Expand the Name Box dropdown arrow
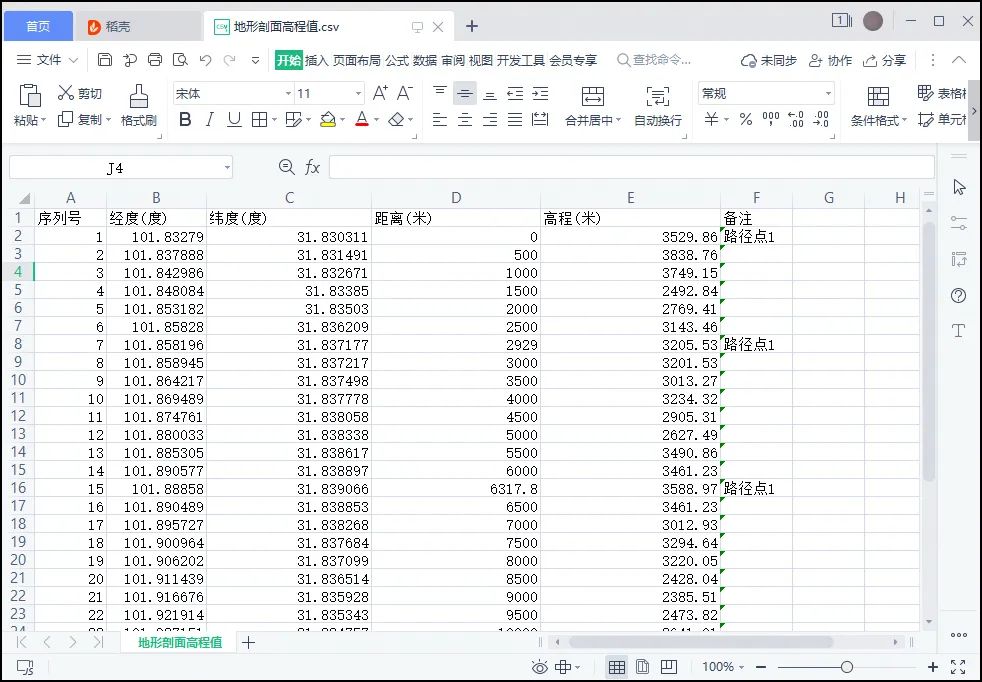 [x=227, y=168]
